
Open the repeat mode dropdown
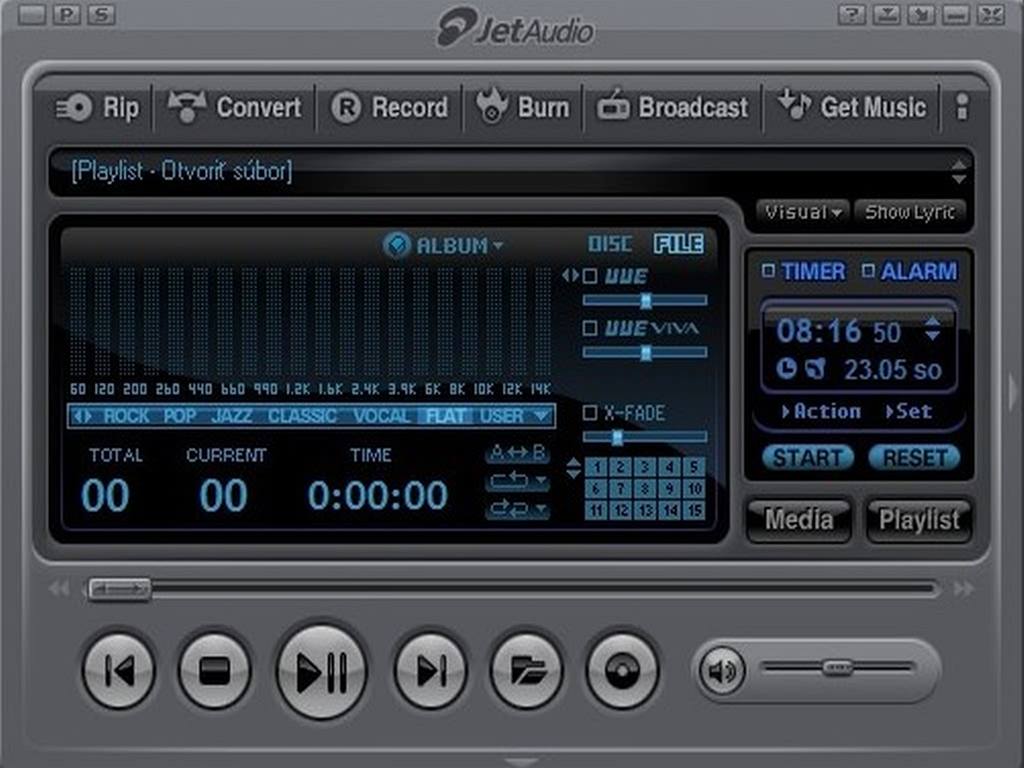[x=518, y=481]
